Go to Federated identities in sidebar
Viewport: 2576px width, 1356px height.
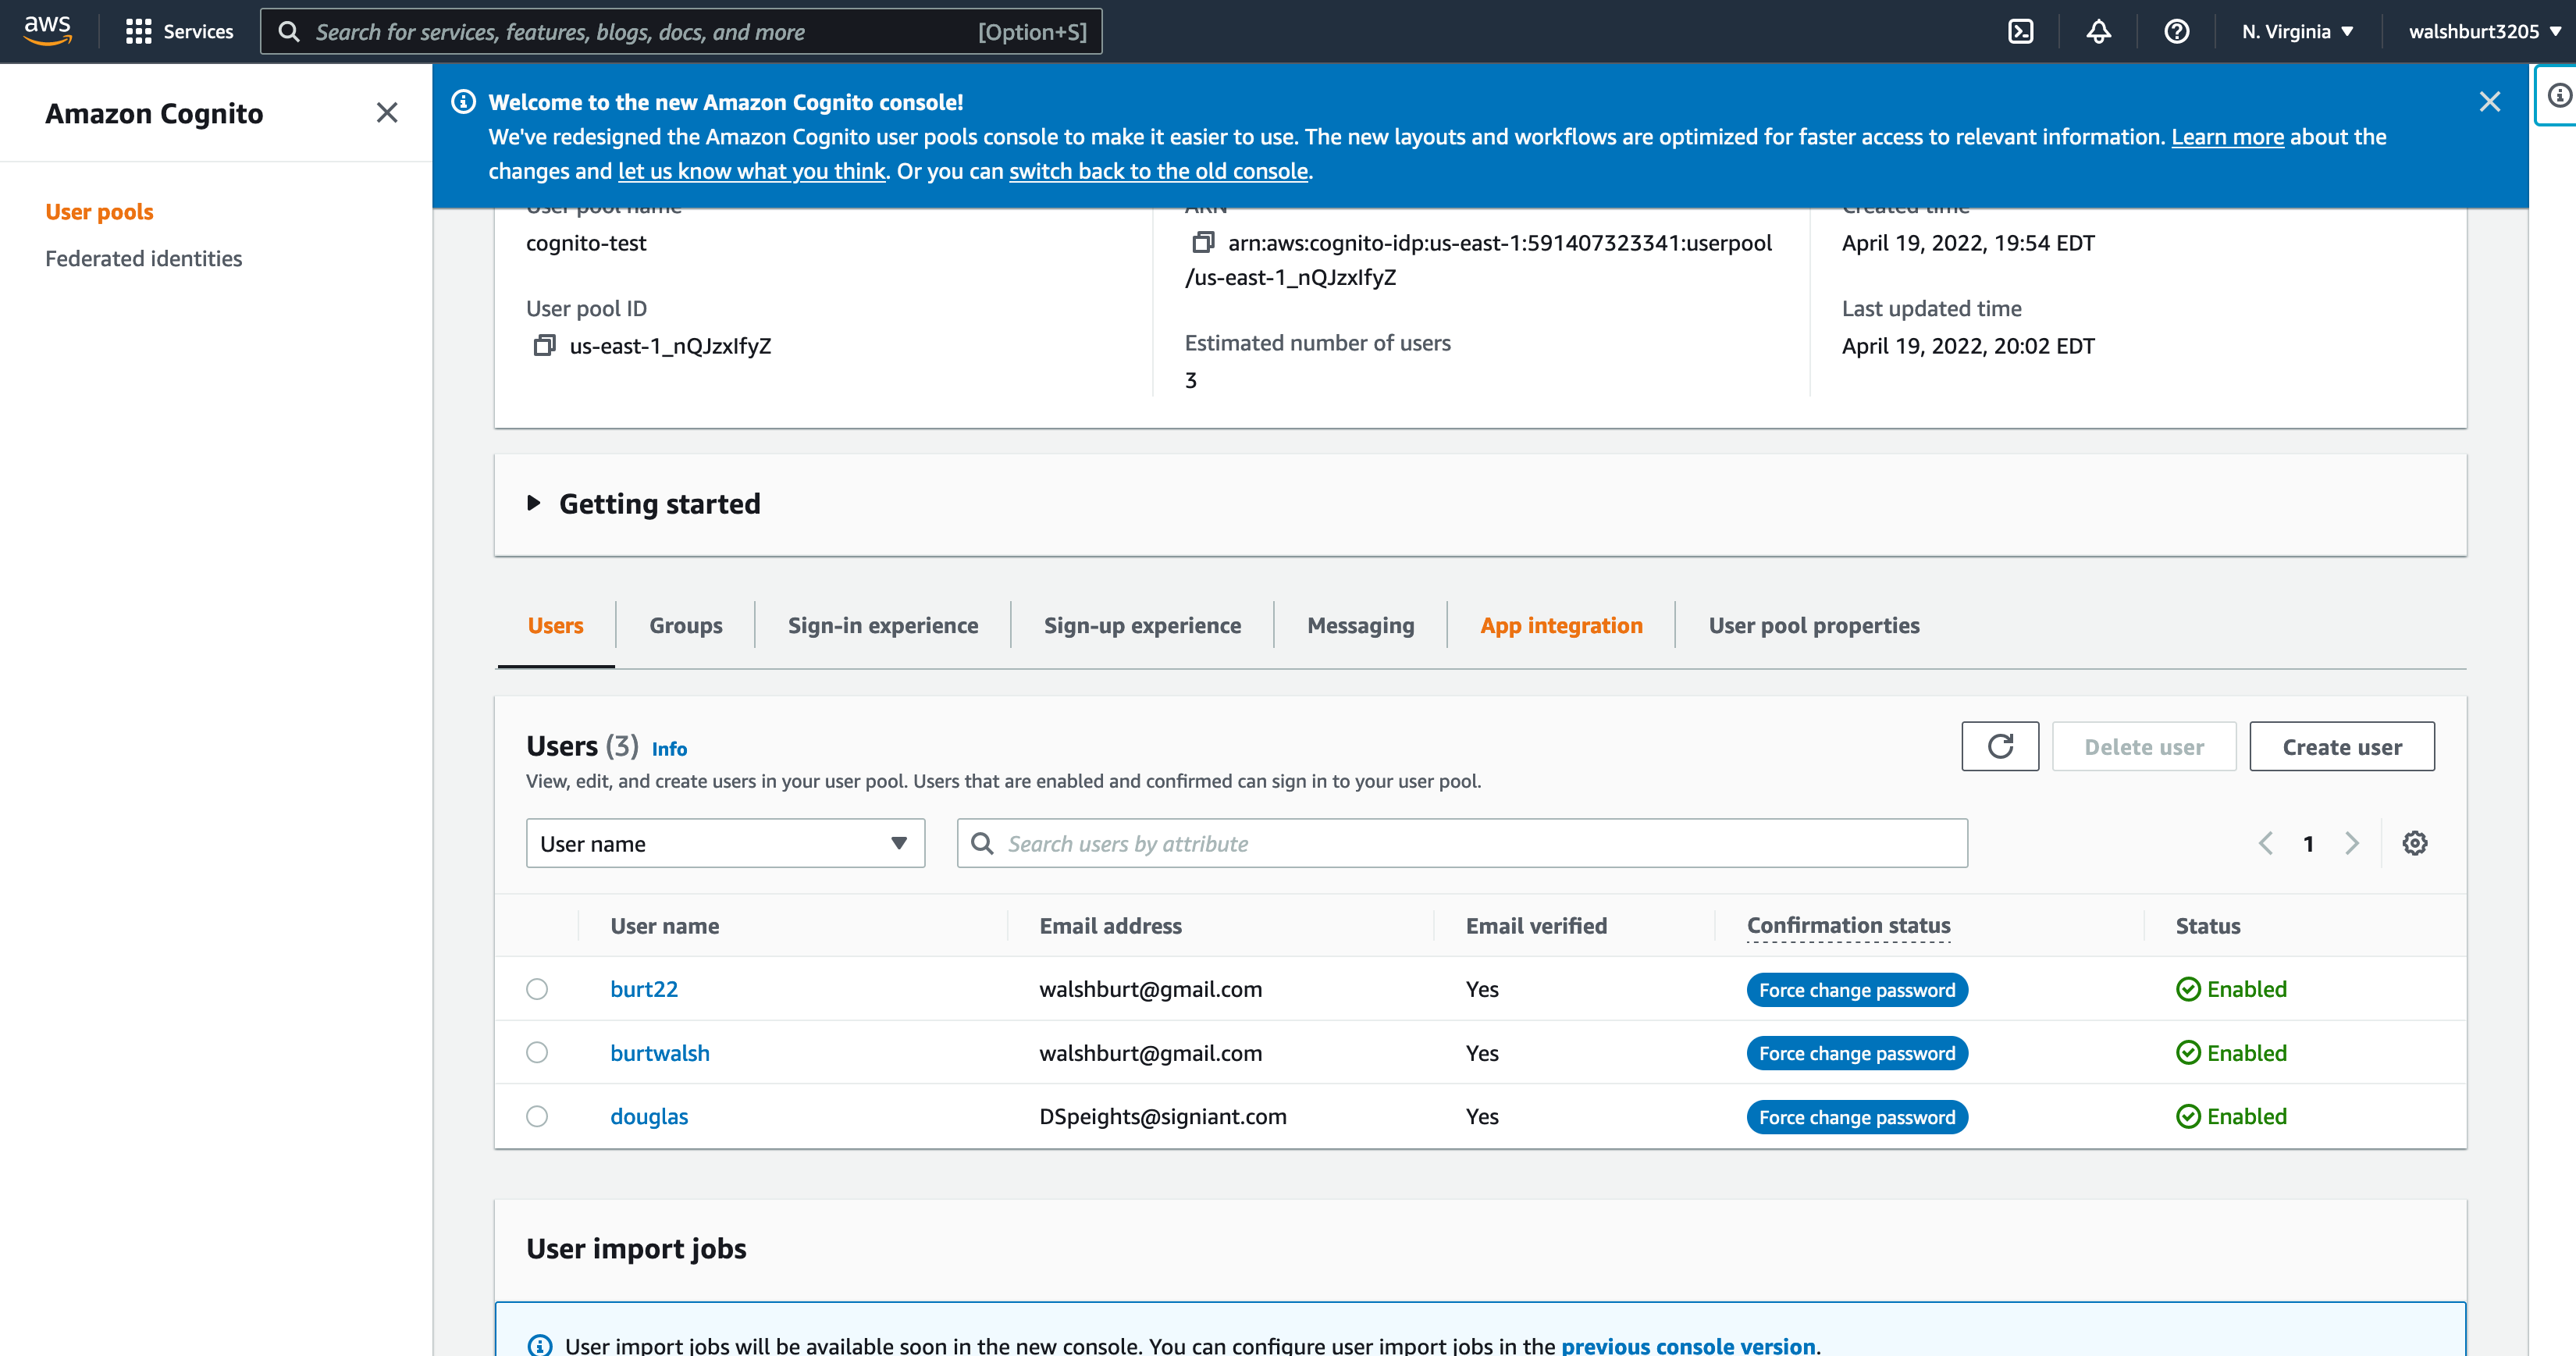click(143, 259)
